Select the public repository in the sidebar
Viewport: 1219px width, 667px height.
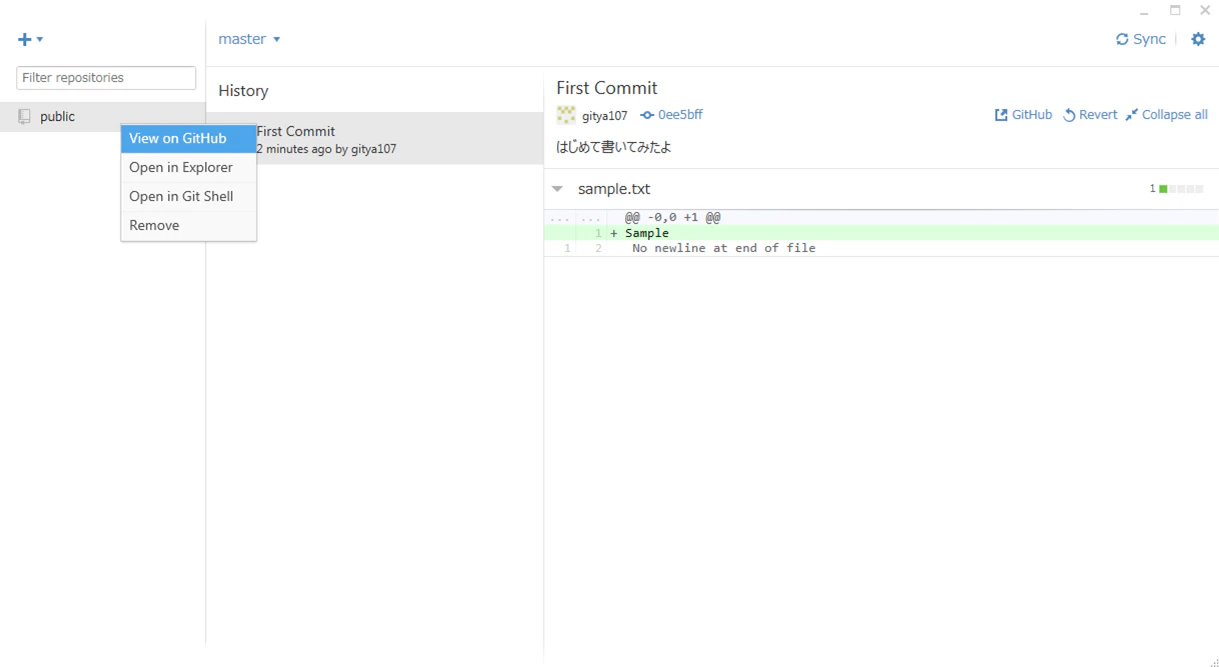coord(103,117)
